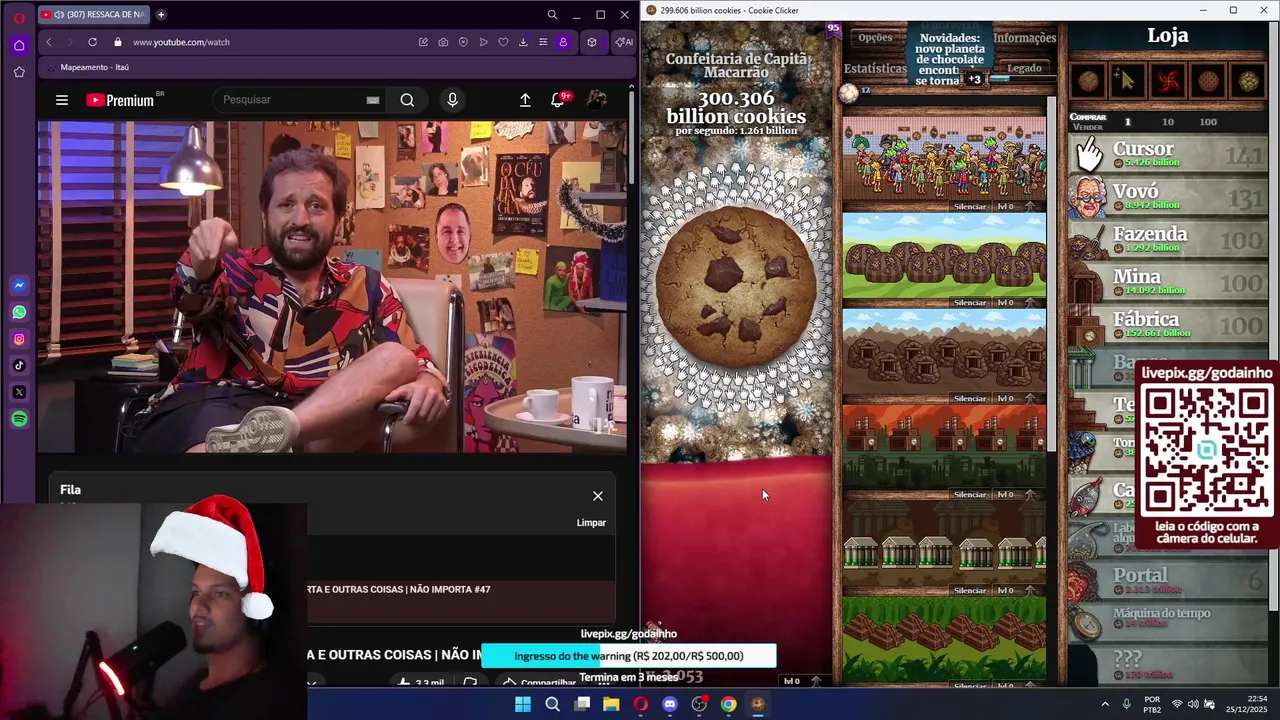Image resolution: width=1280 pixels, height=720 pixels.
Task: Open Instagram in Opera sidebar
Action: tap(19, 339)
